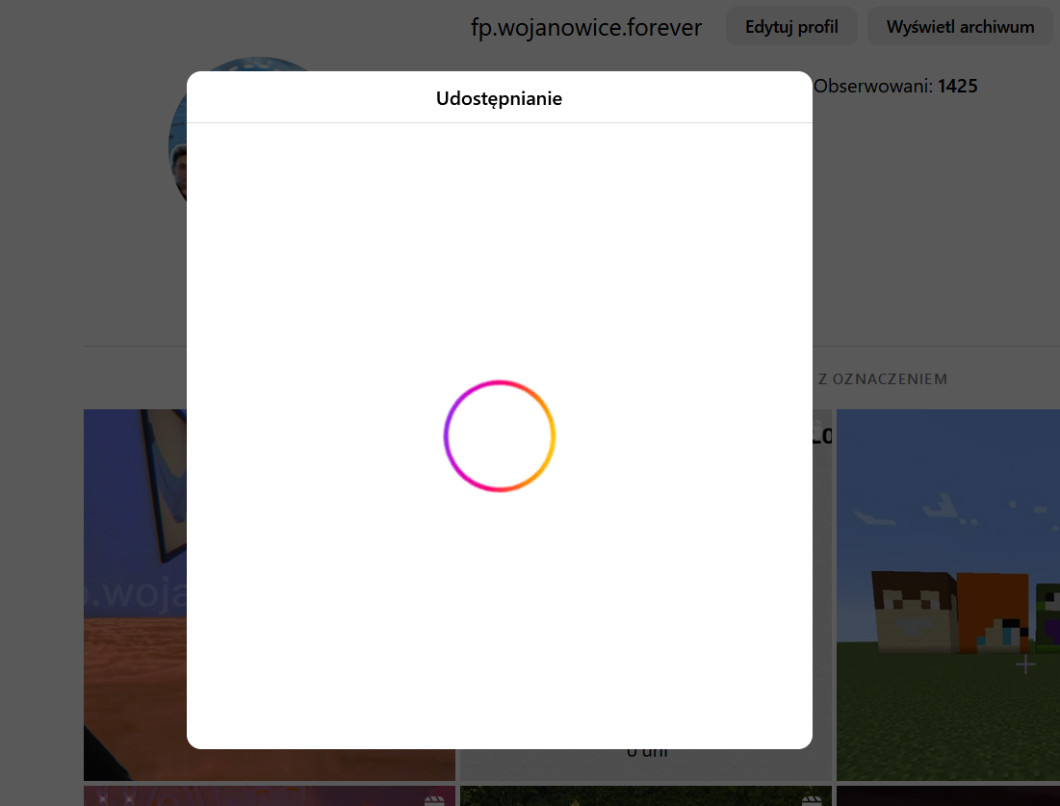
Task: Click the gradient loading spinner circle
Action: click(x=499, y=436)
